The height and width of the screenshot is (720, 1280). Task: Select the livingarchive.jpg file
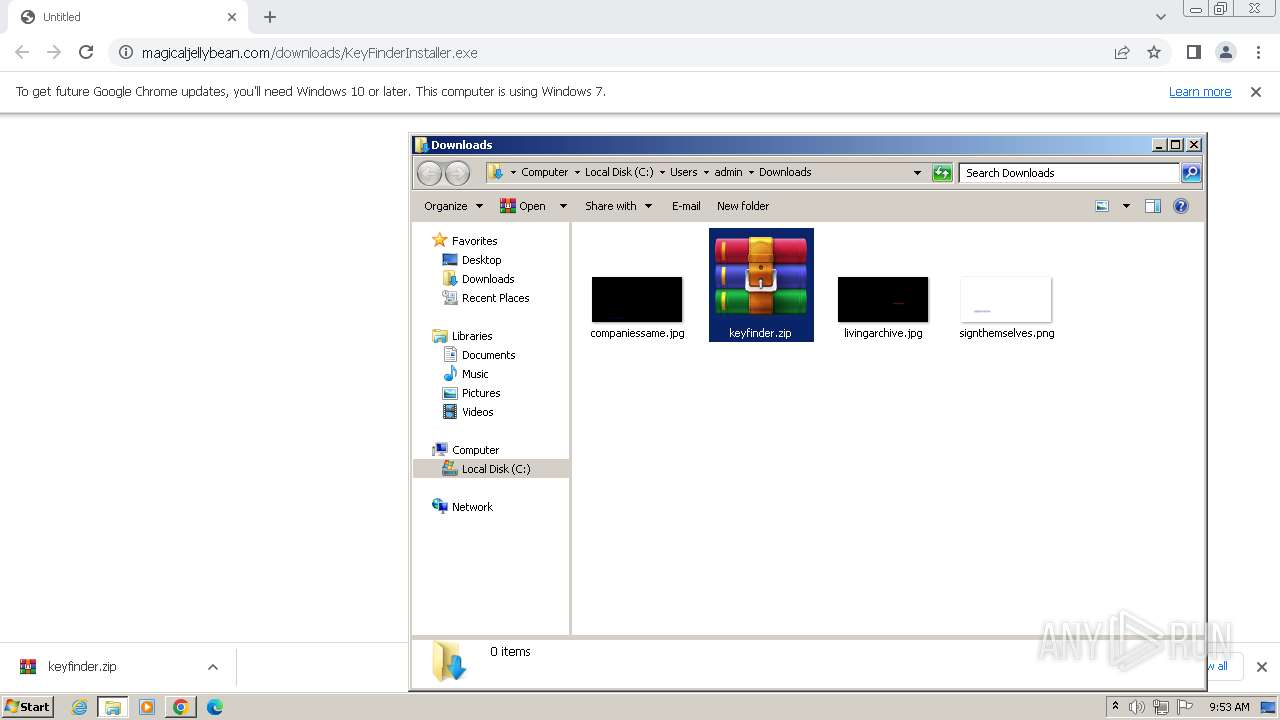point(883,309)
